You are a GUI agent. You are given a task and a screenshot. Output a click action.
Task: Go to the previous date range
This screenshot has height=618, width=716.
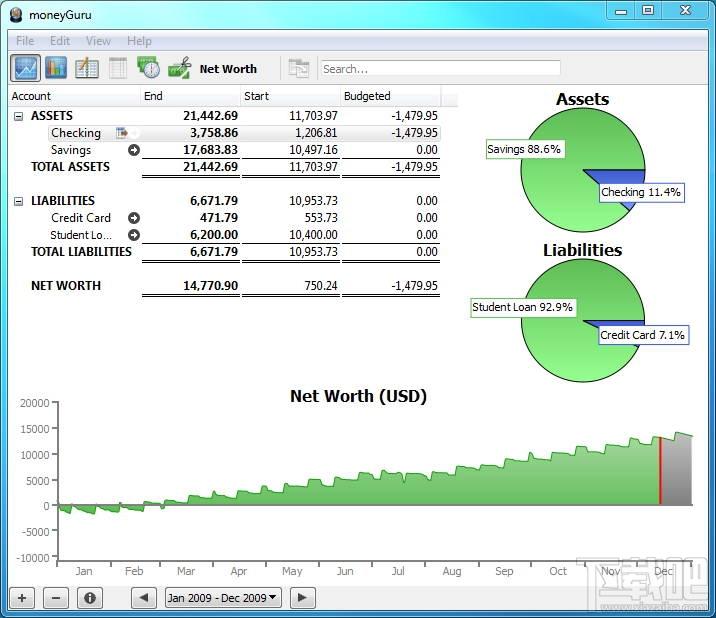[143, 597]
